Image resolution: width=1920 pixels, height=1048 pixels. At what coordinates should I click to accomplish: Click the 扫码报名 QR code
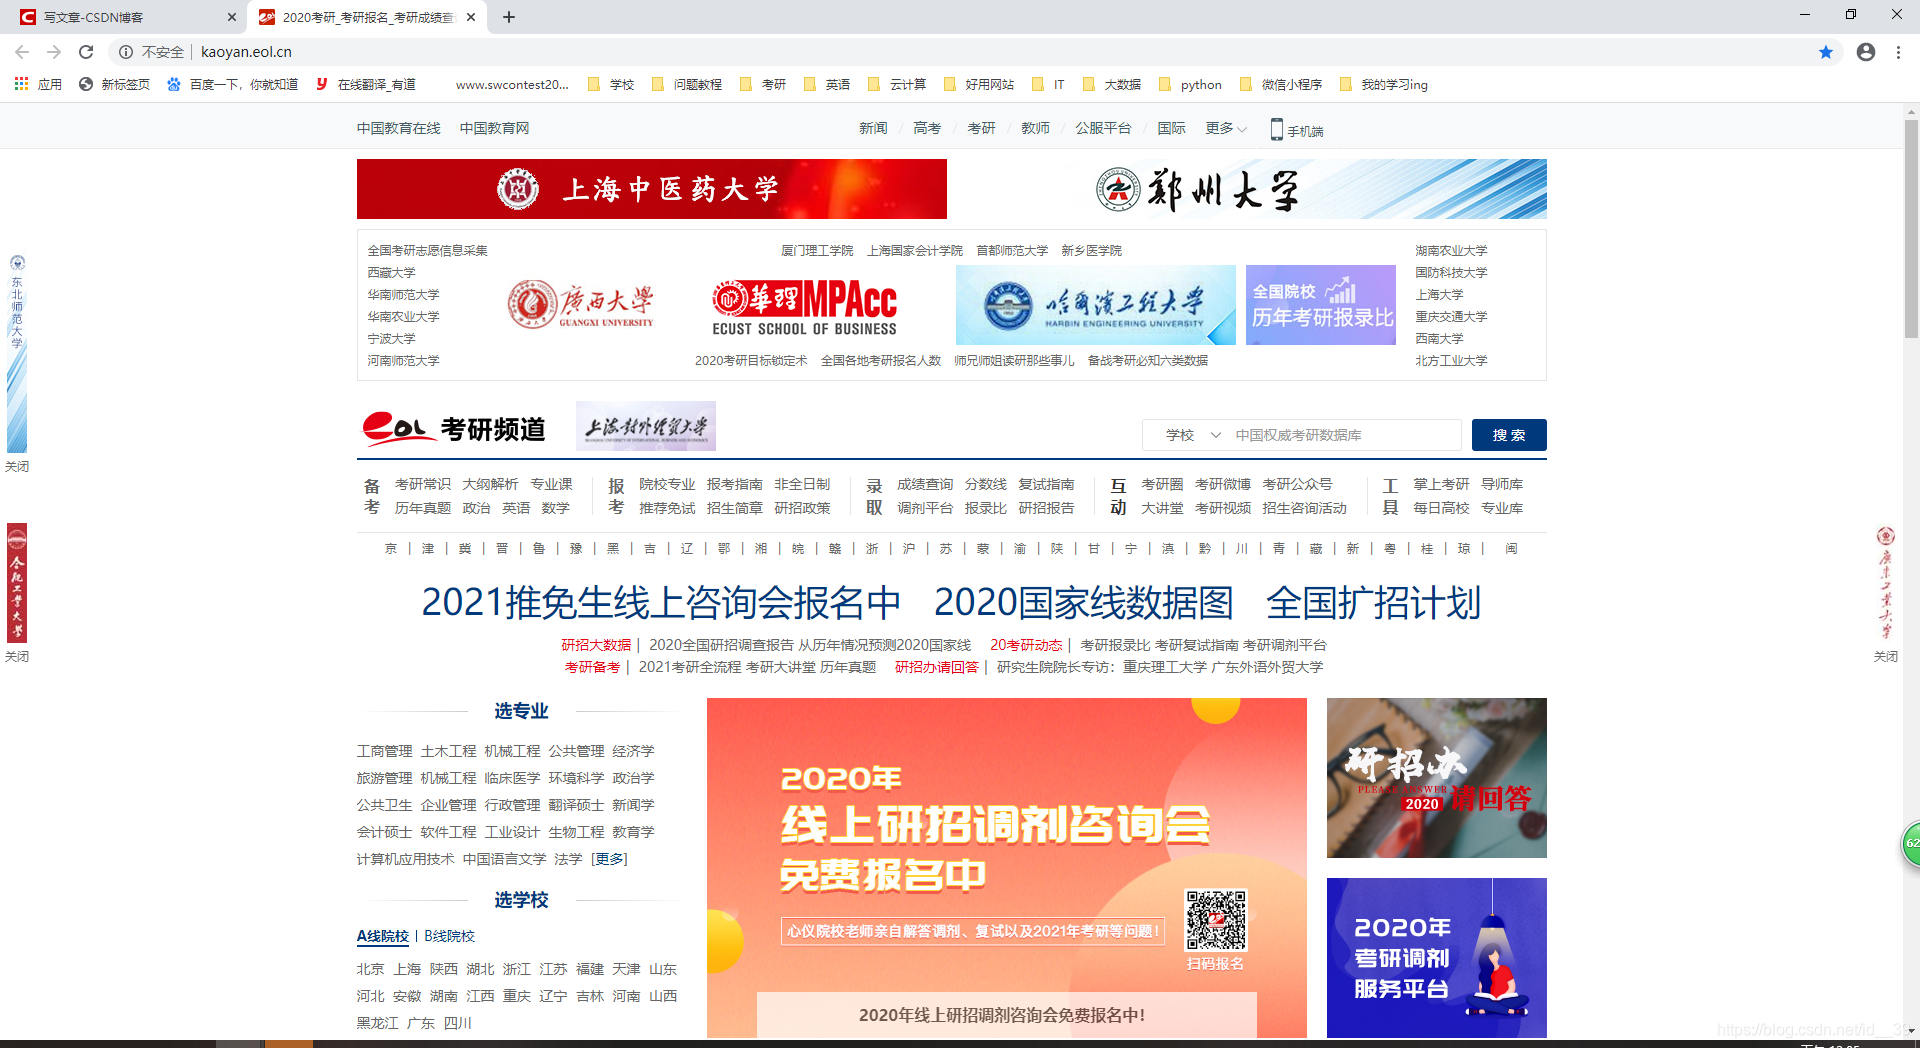(x=1216, y=922)
